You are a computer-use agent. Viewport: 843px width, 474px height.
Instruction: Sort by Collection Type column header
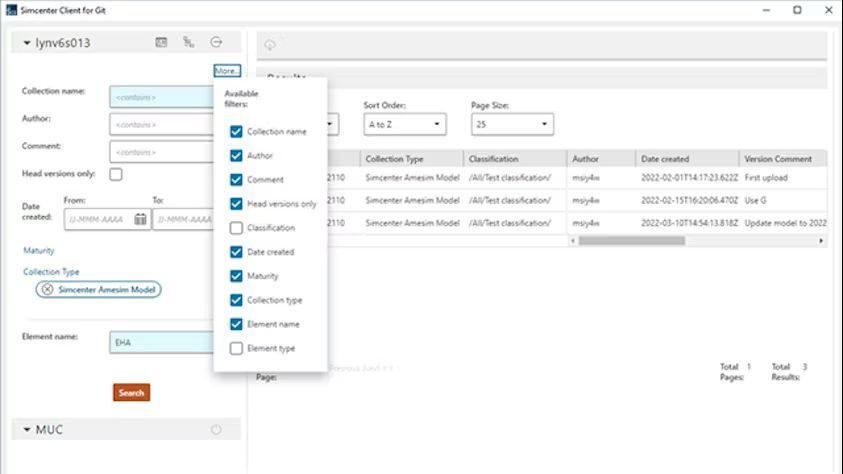tap(412, 159)
